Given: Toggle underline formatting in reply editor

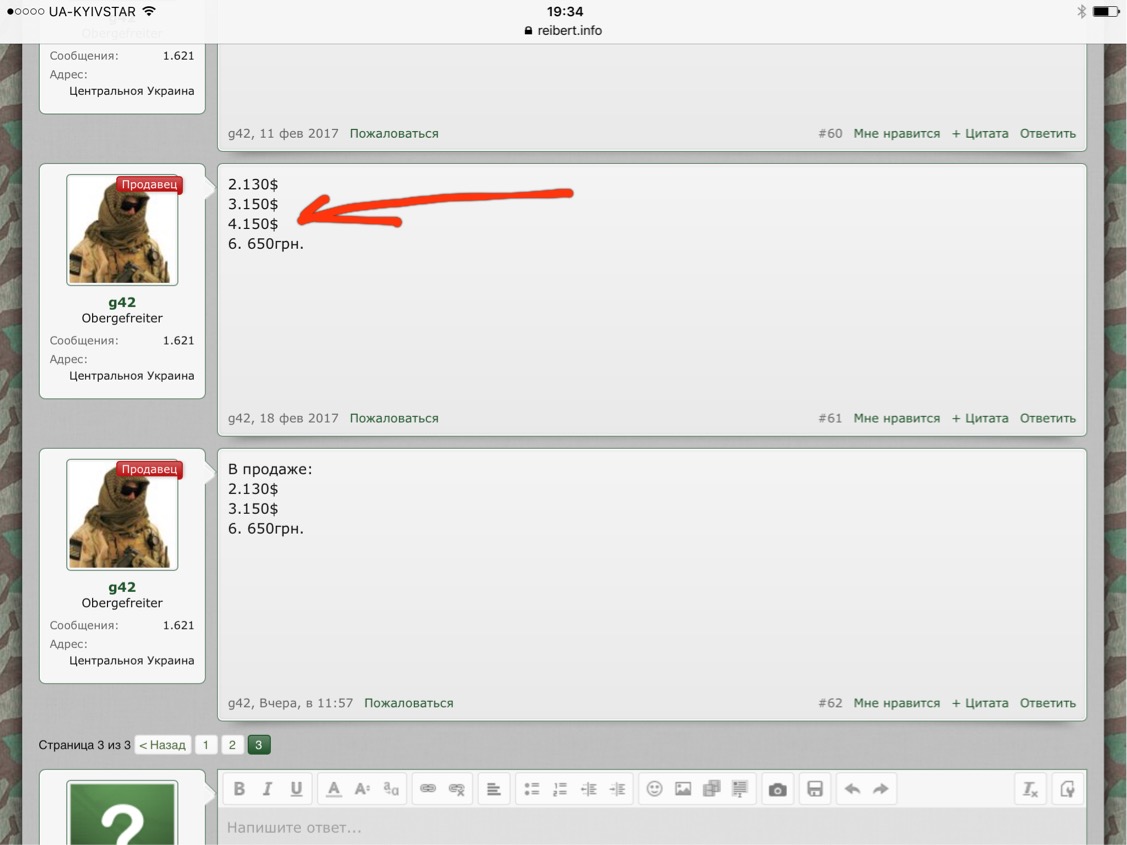Looking at the screenshot, I should (296, 789).
